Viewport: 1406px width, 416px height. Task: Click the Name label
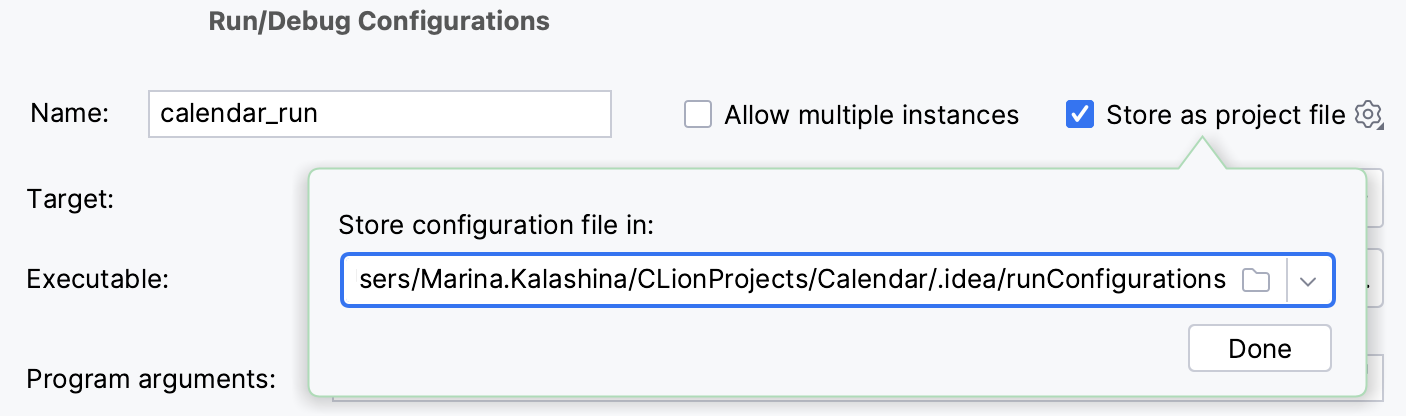pyautogui.click(x=69, y=114)
